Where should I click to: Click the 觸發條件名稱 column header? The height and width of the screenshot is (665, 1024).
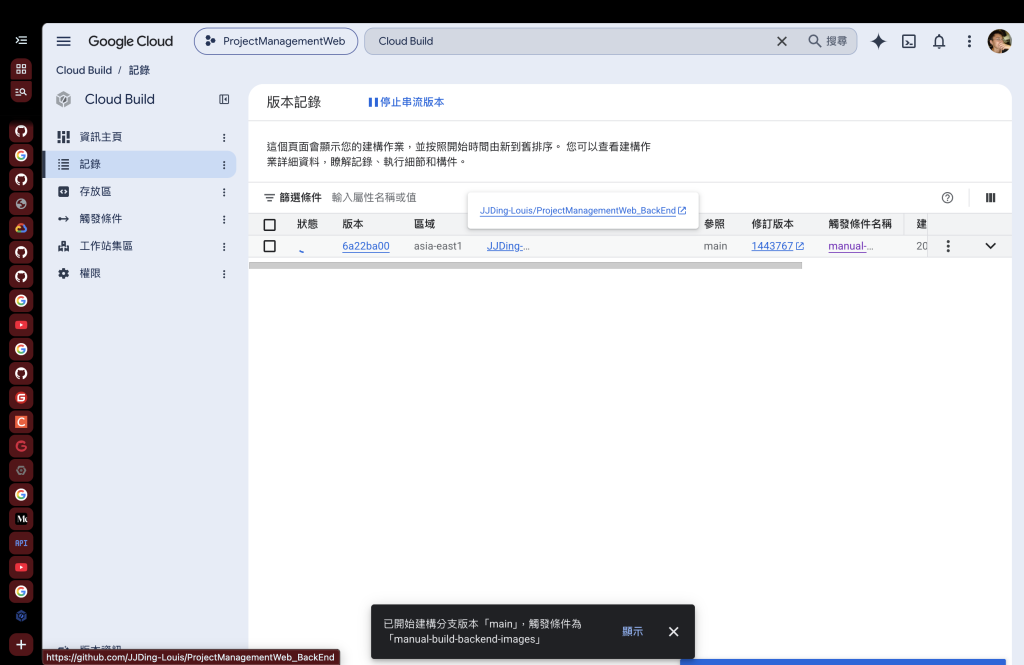tap(860, 224)
